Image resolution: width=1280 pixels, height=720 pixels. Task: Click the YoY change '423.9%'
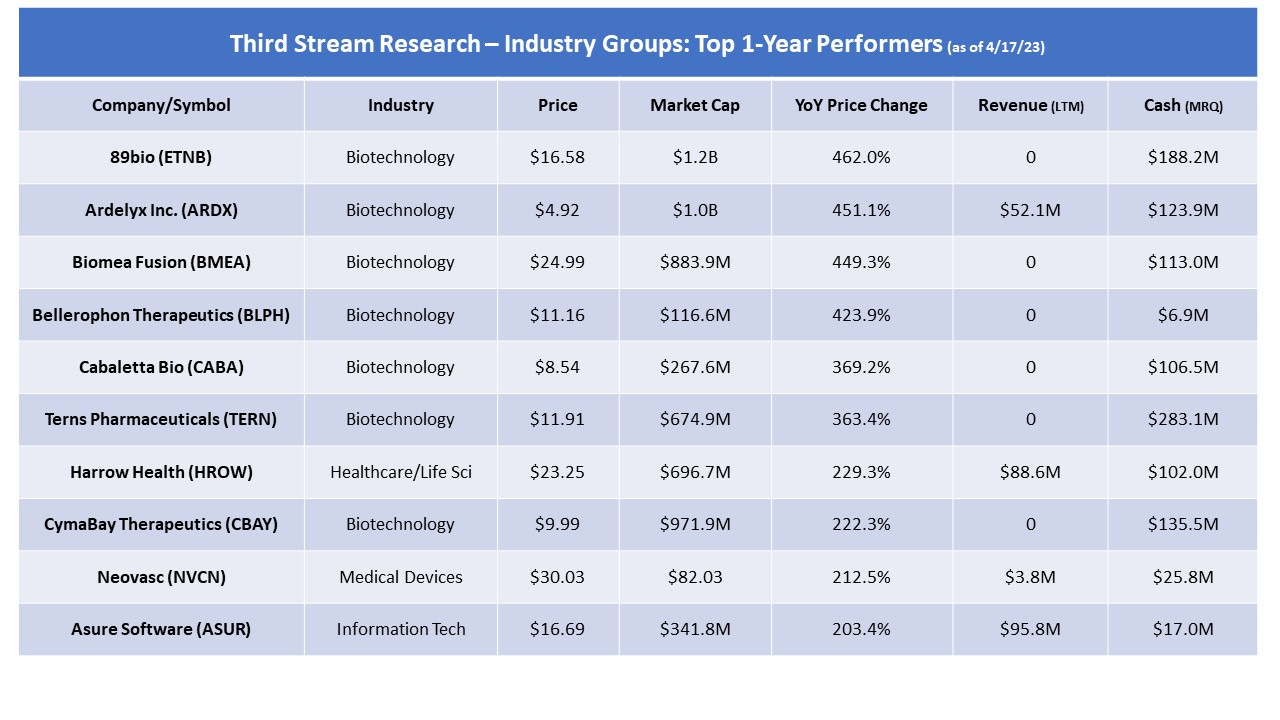861,315
